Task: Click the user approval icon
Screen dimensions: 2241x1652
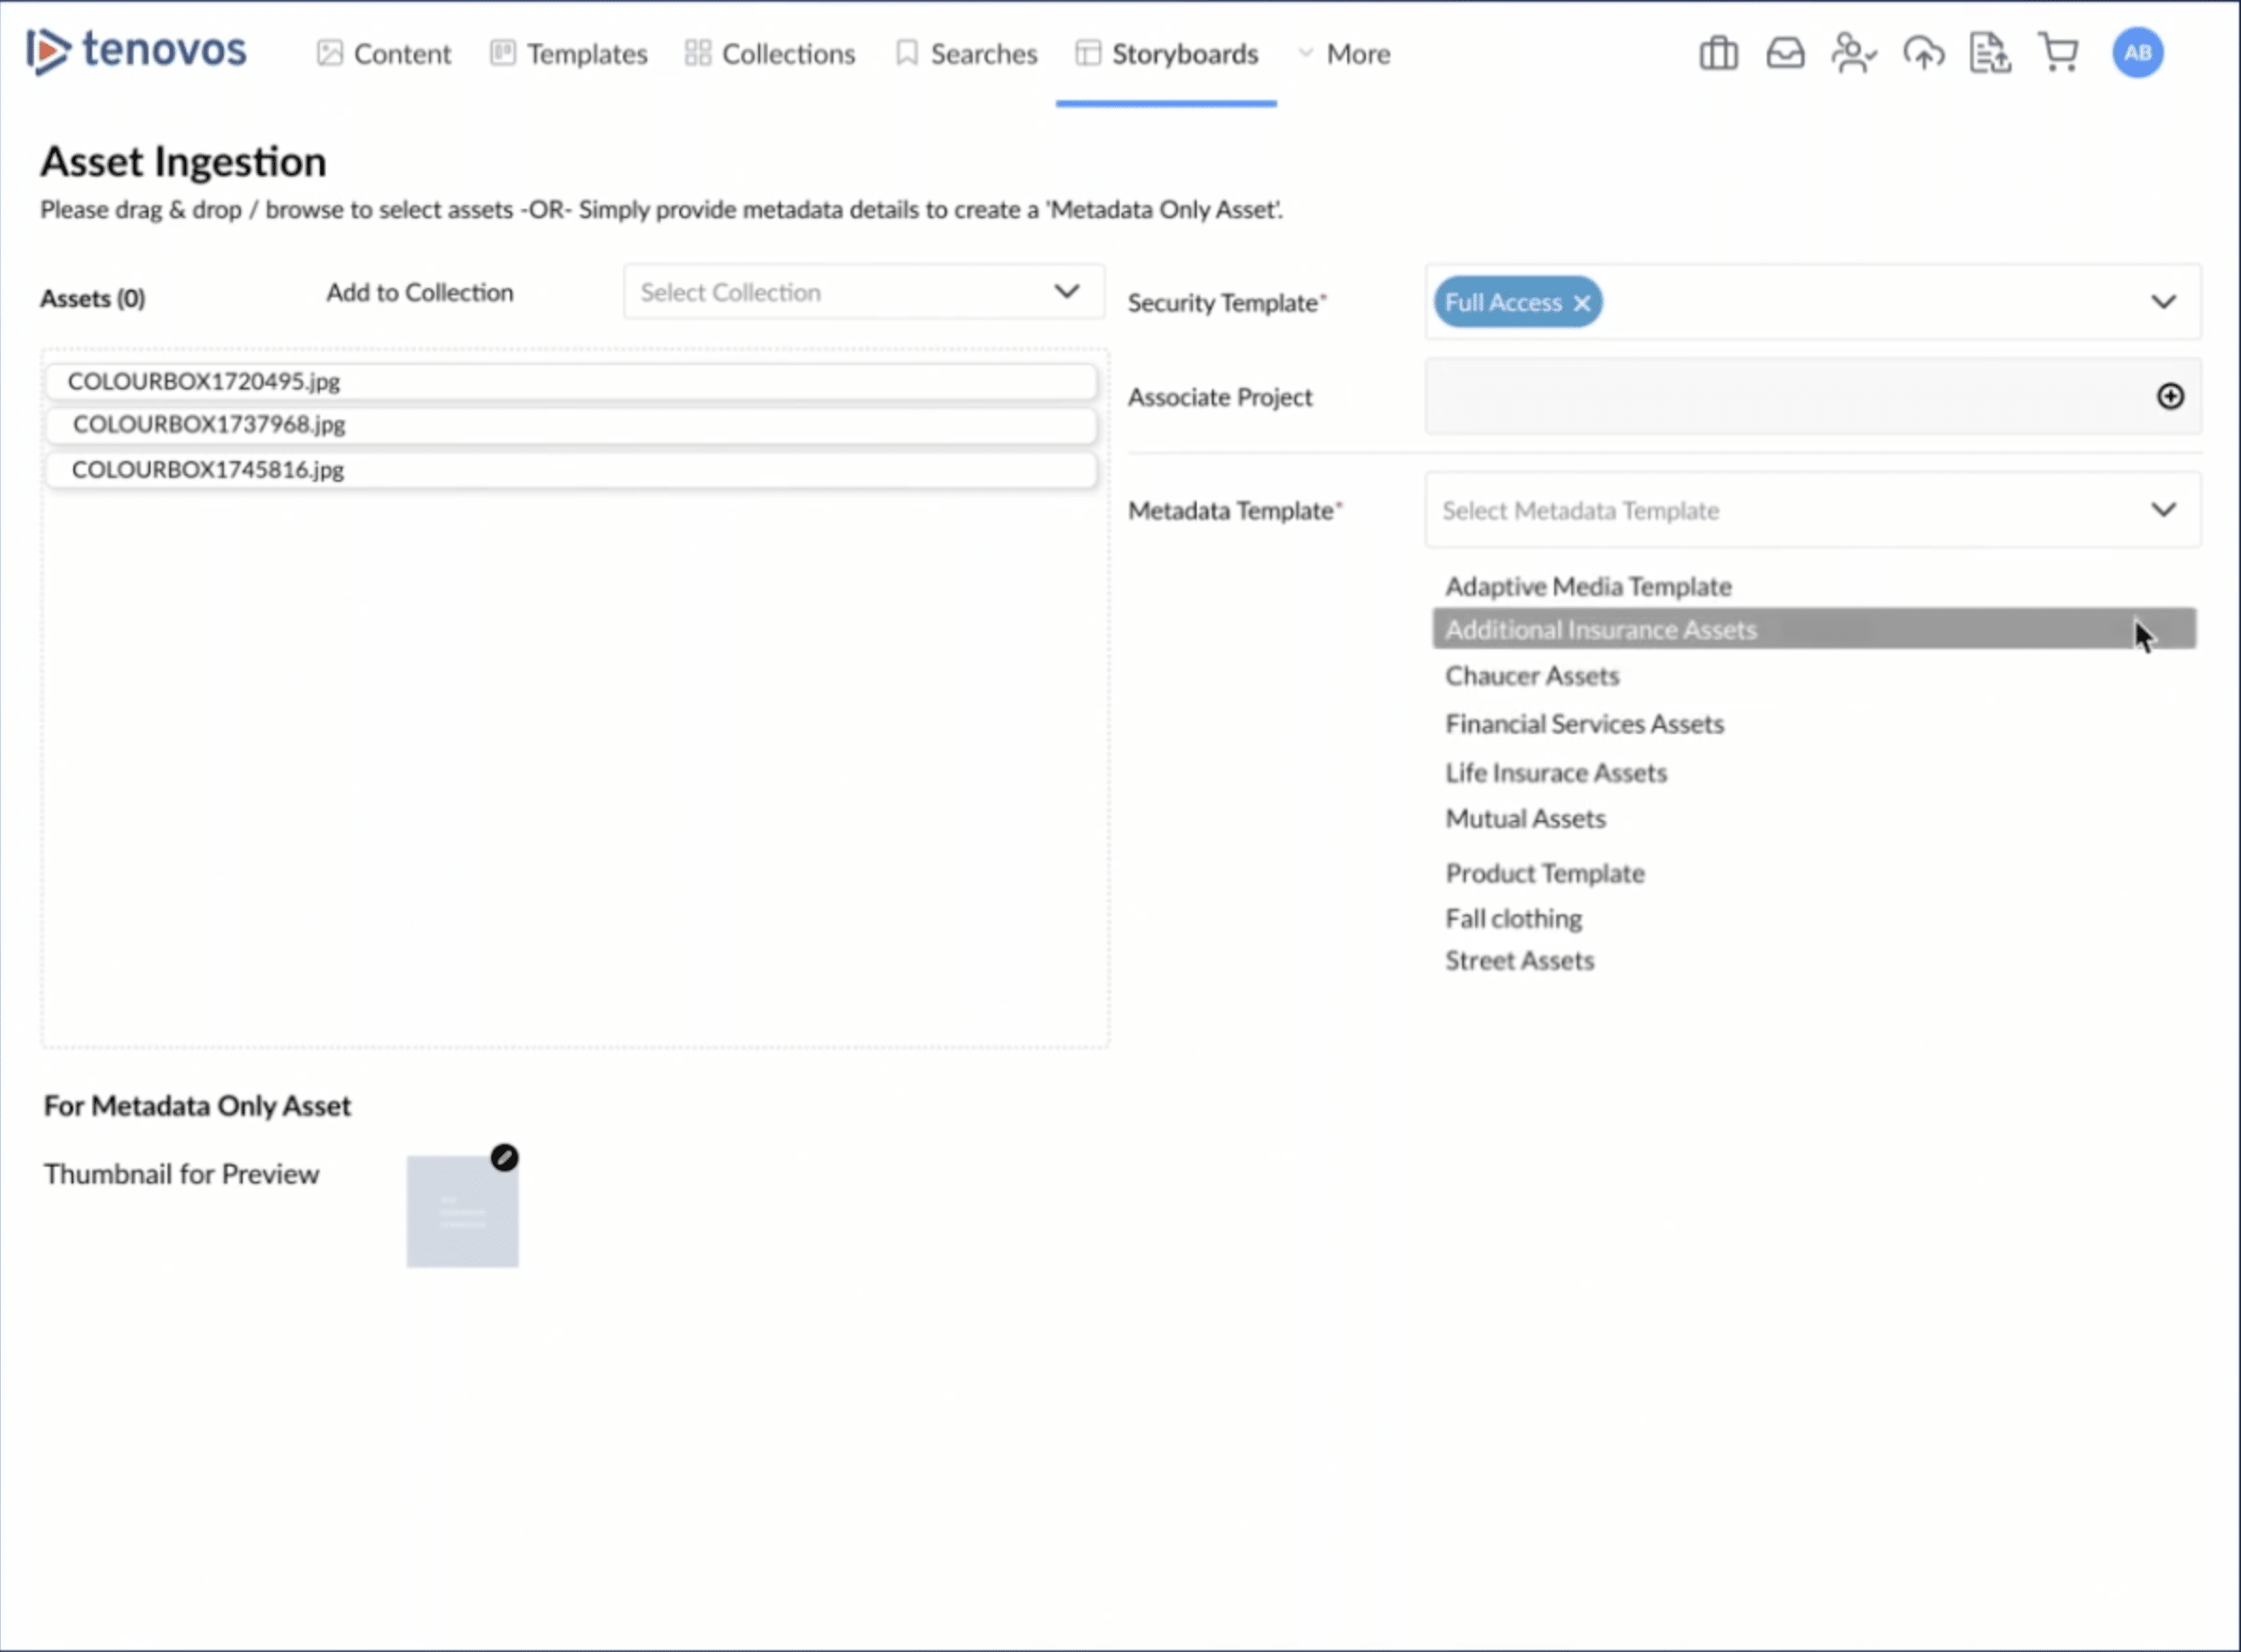Action: [1853, 53]
